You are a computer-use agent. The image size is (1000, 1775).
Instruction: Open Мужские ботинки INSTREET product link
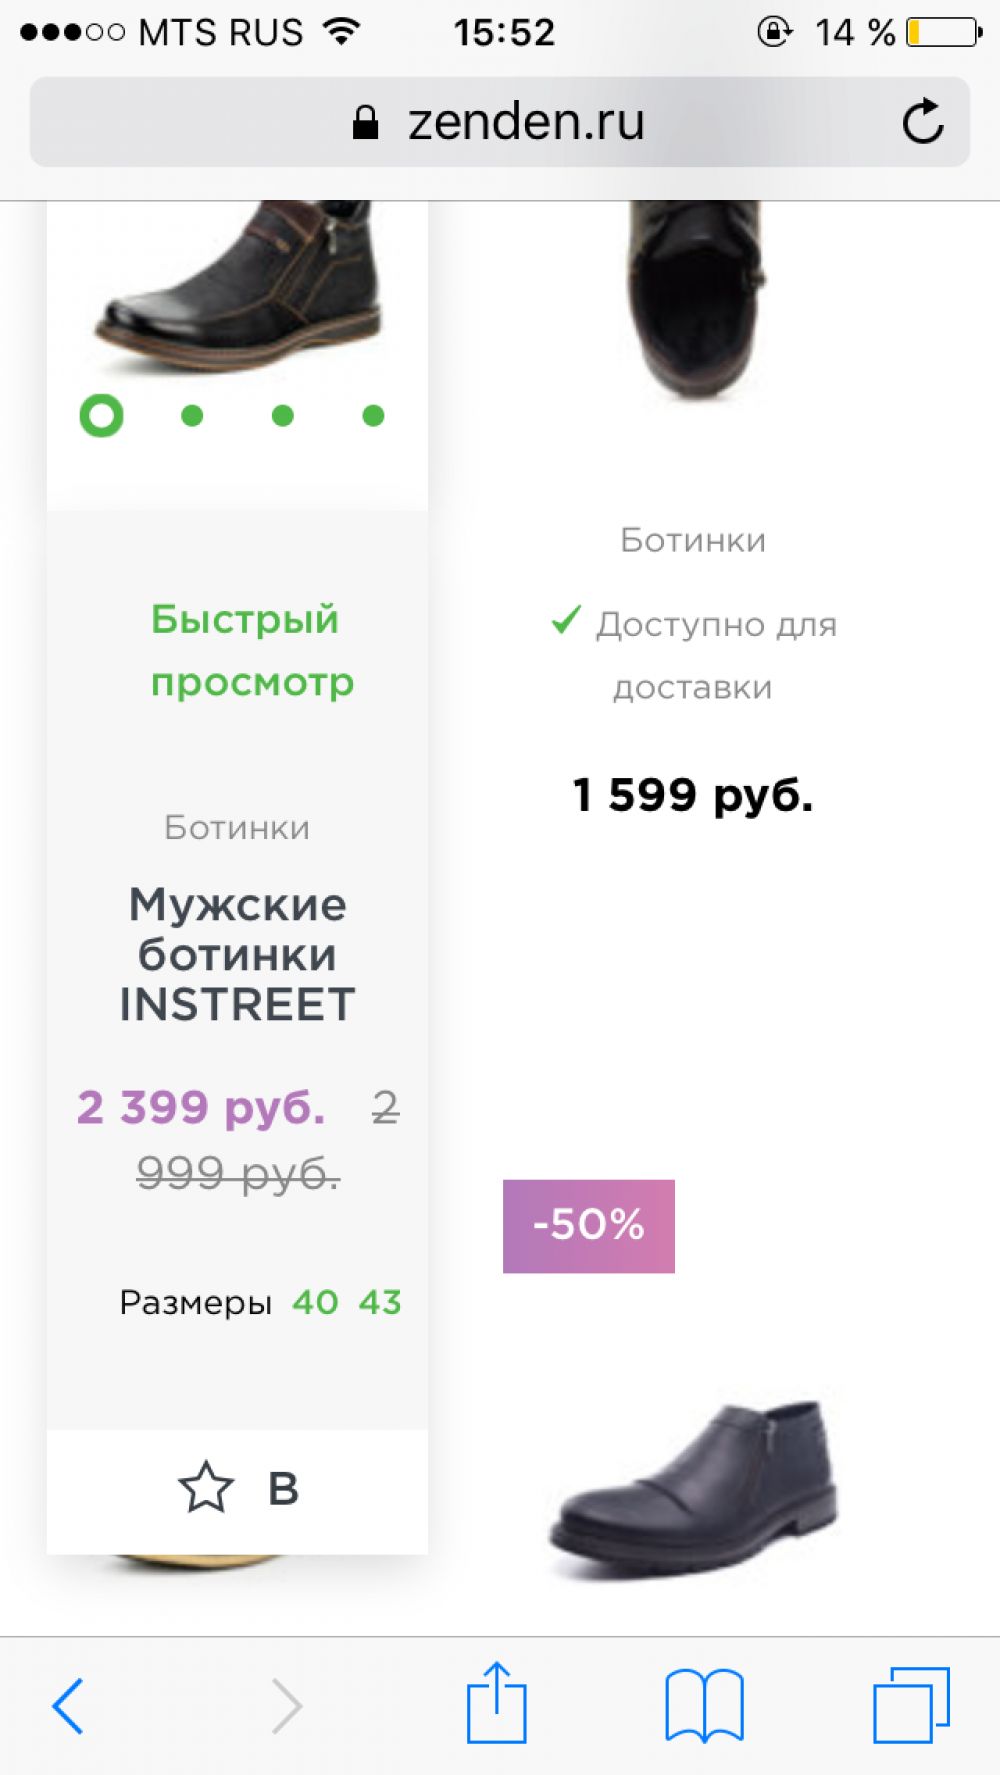(237, 954)
